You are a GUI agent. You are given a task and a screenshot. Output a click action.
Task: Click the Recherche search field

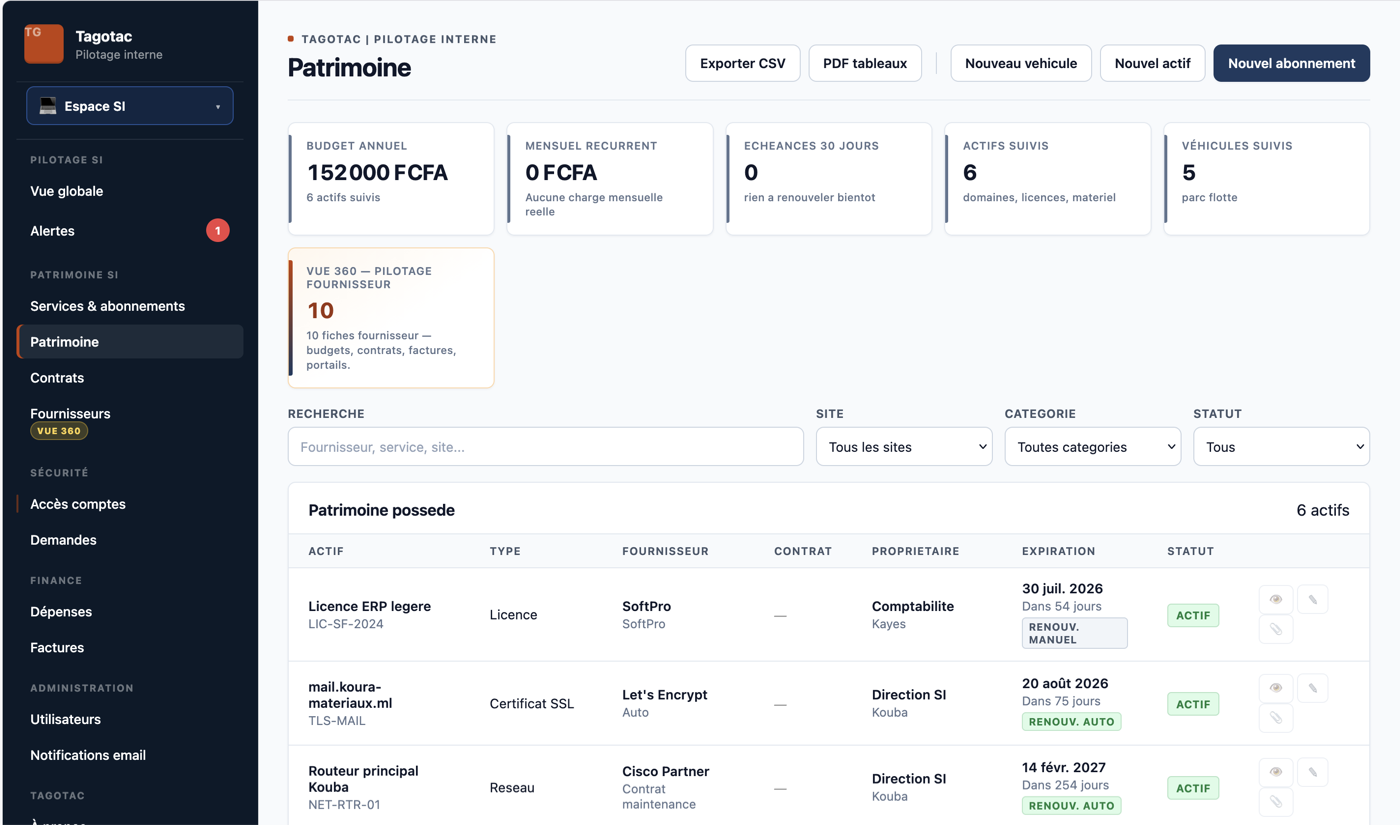(546, 447)
